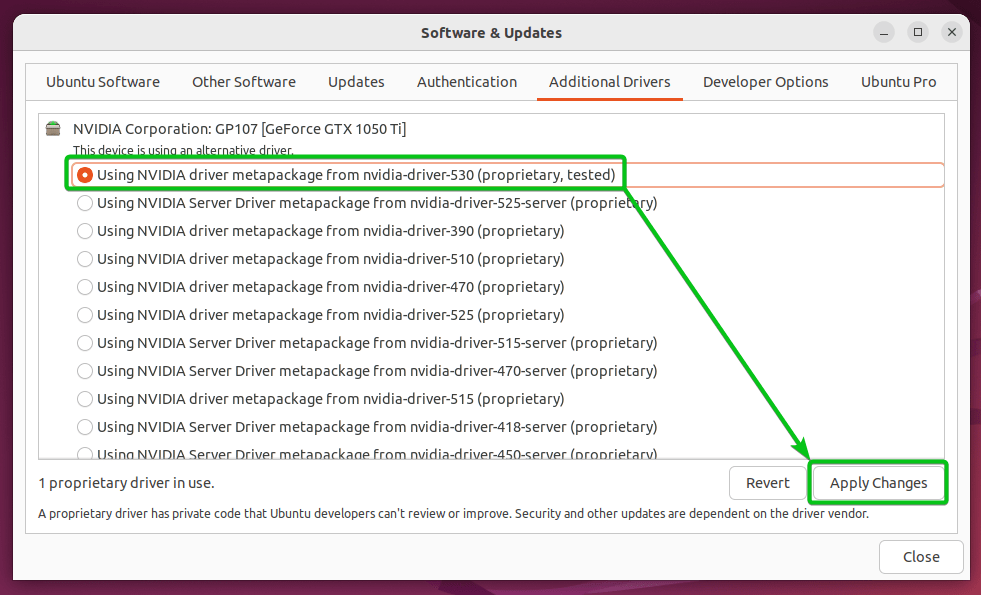Click the Apply Changes button
981x595 pixels.
click(878, 483)
